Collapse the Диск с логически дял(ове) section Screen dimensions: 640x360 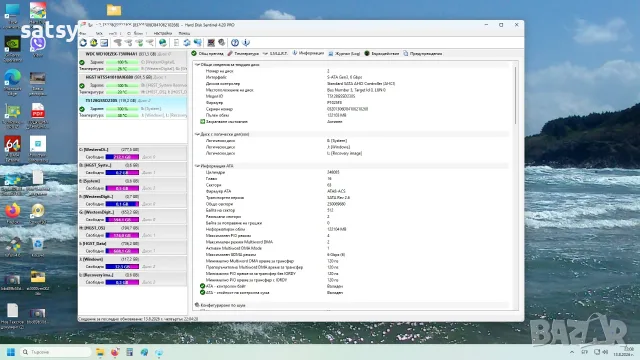tap(197, 134)
